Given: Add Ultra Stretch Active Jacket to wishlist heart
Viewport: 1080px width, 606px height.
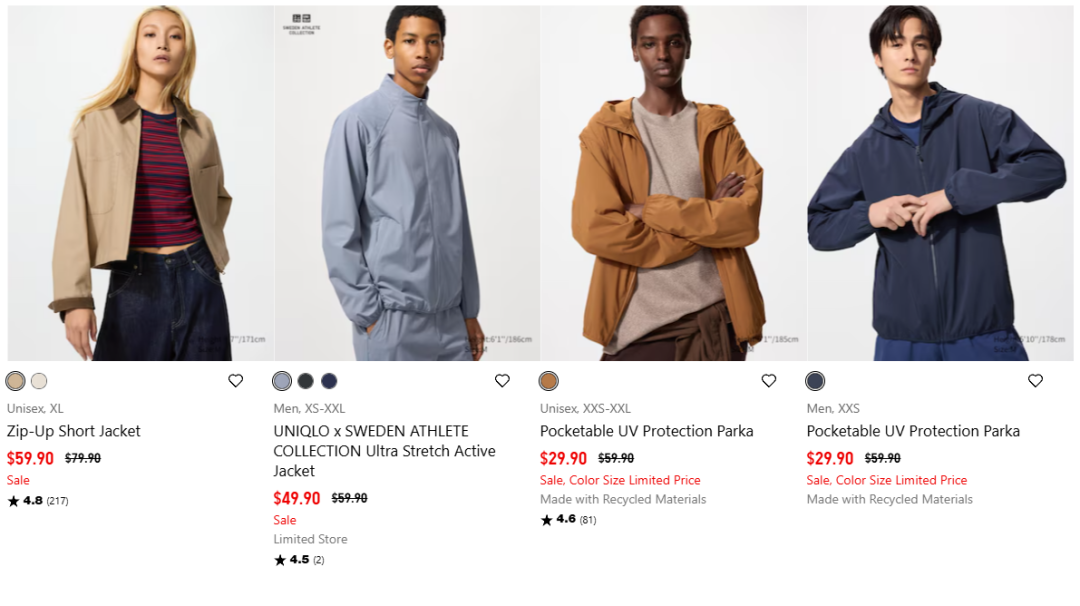Looking at the screenshot, I should click(503, 381).
